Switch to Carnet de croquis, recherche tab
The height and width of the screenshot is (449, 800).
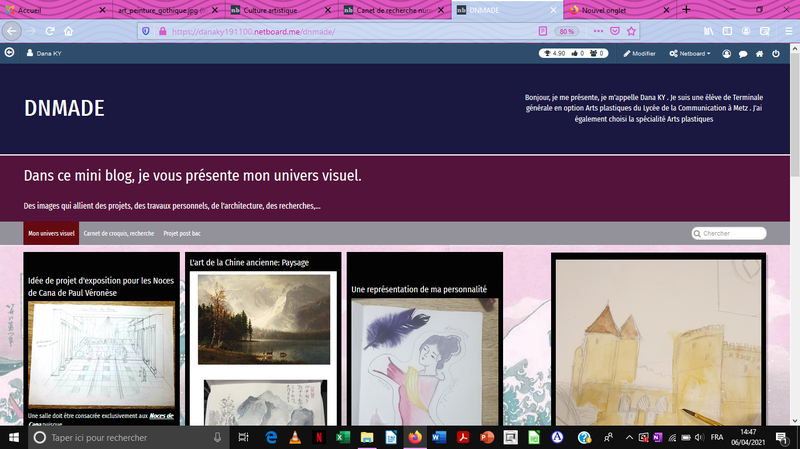point(118,233)
